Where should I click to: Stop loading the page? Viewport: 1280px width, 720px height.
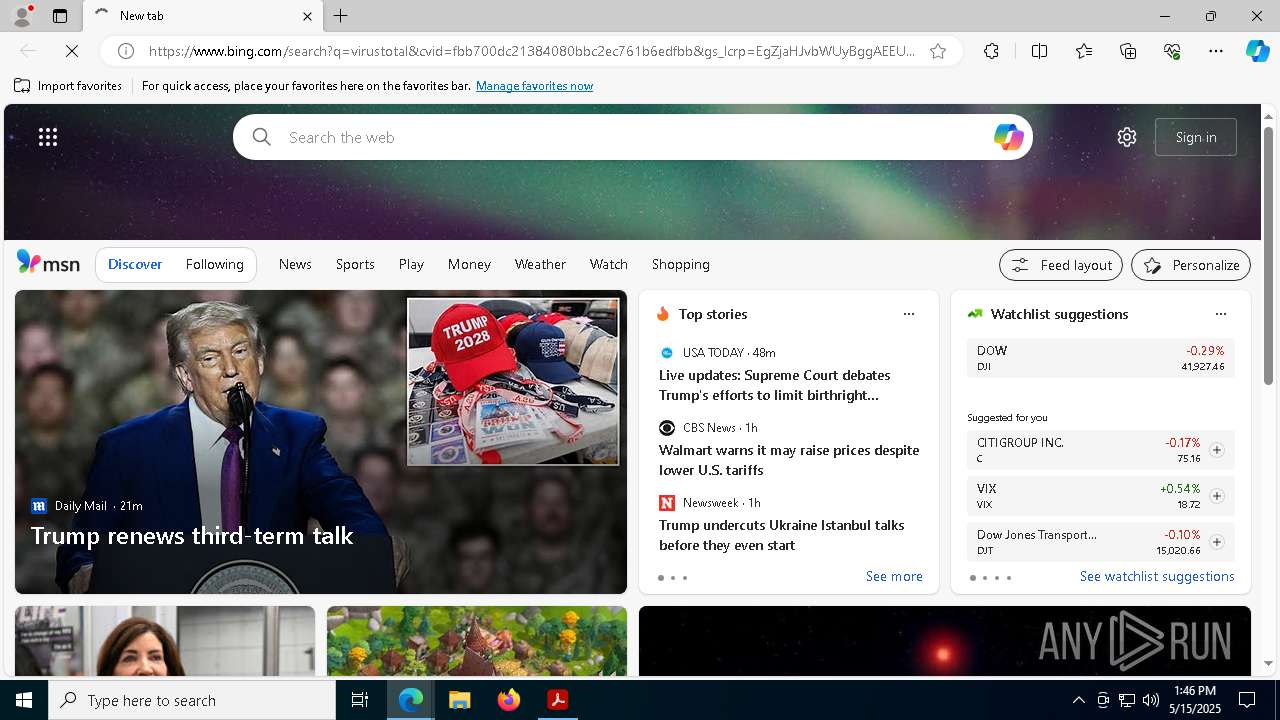tap(73, 51)
